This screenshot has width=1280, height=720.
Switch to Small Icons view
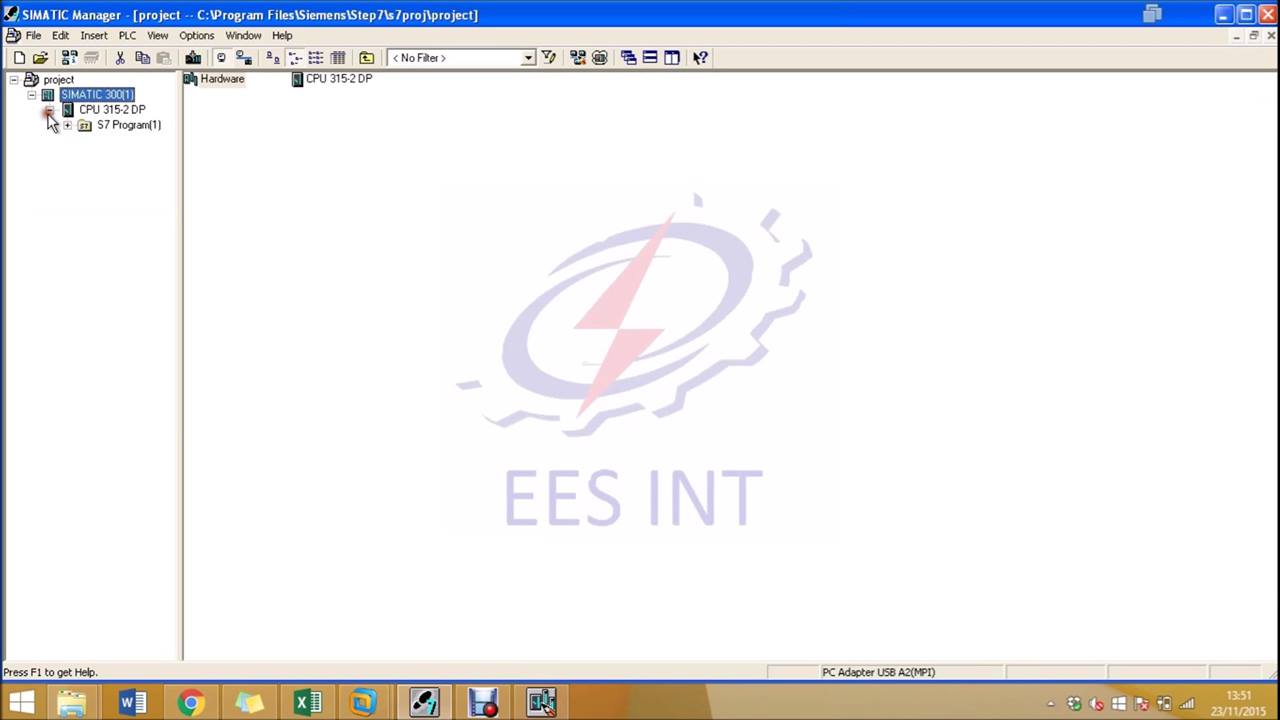(x=295, y=58)
